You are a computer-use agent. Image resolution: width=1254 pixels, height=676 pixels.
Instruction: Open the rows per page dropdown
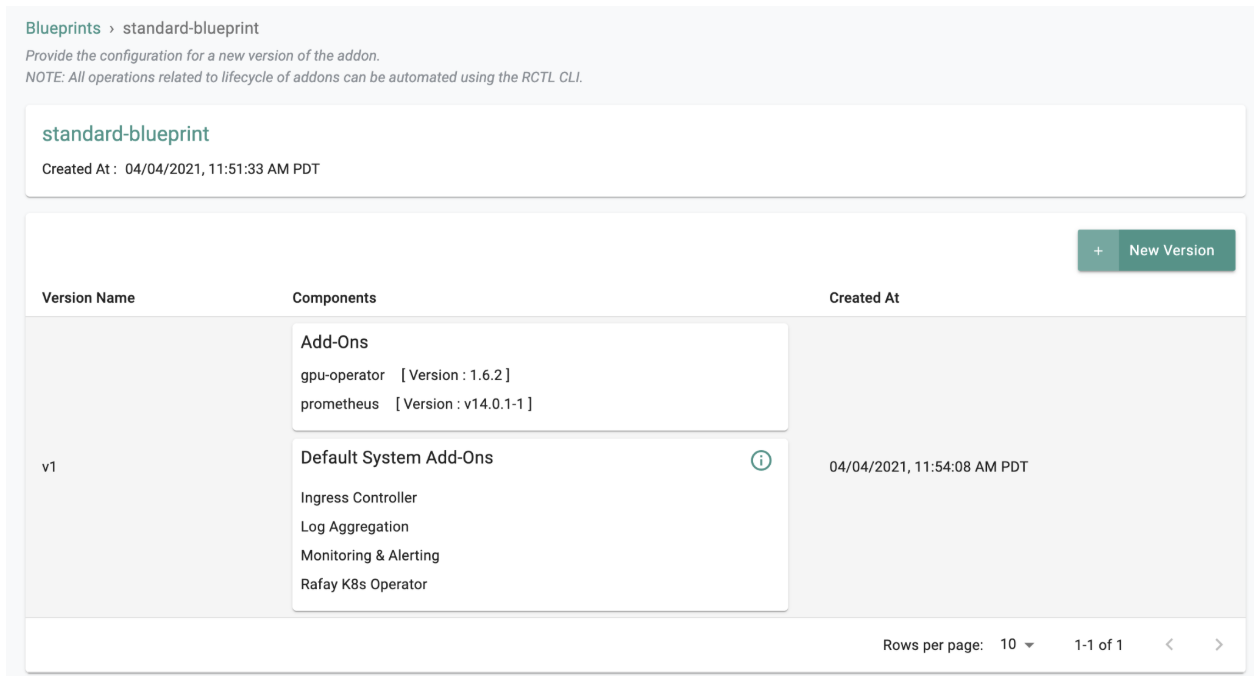click(1016, 645)
